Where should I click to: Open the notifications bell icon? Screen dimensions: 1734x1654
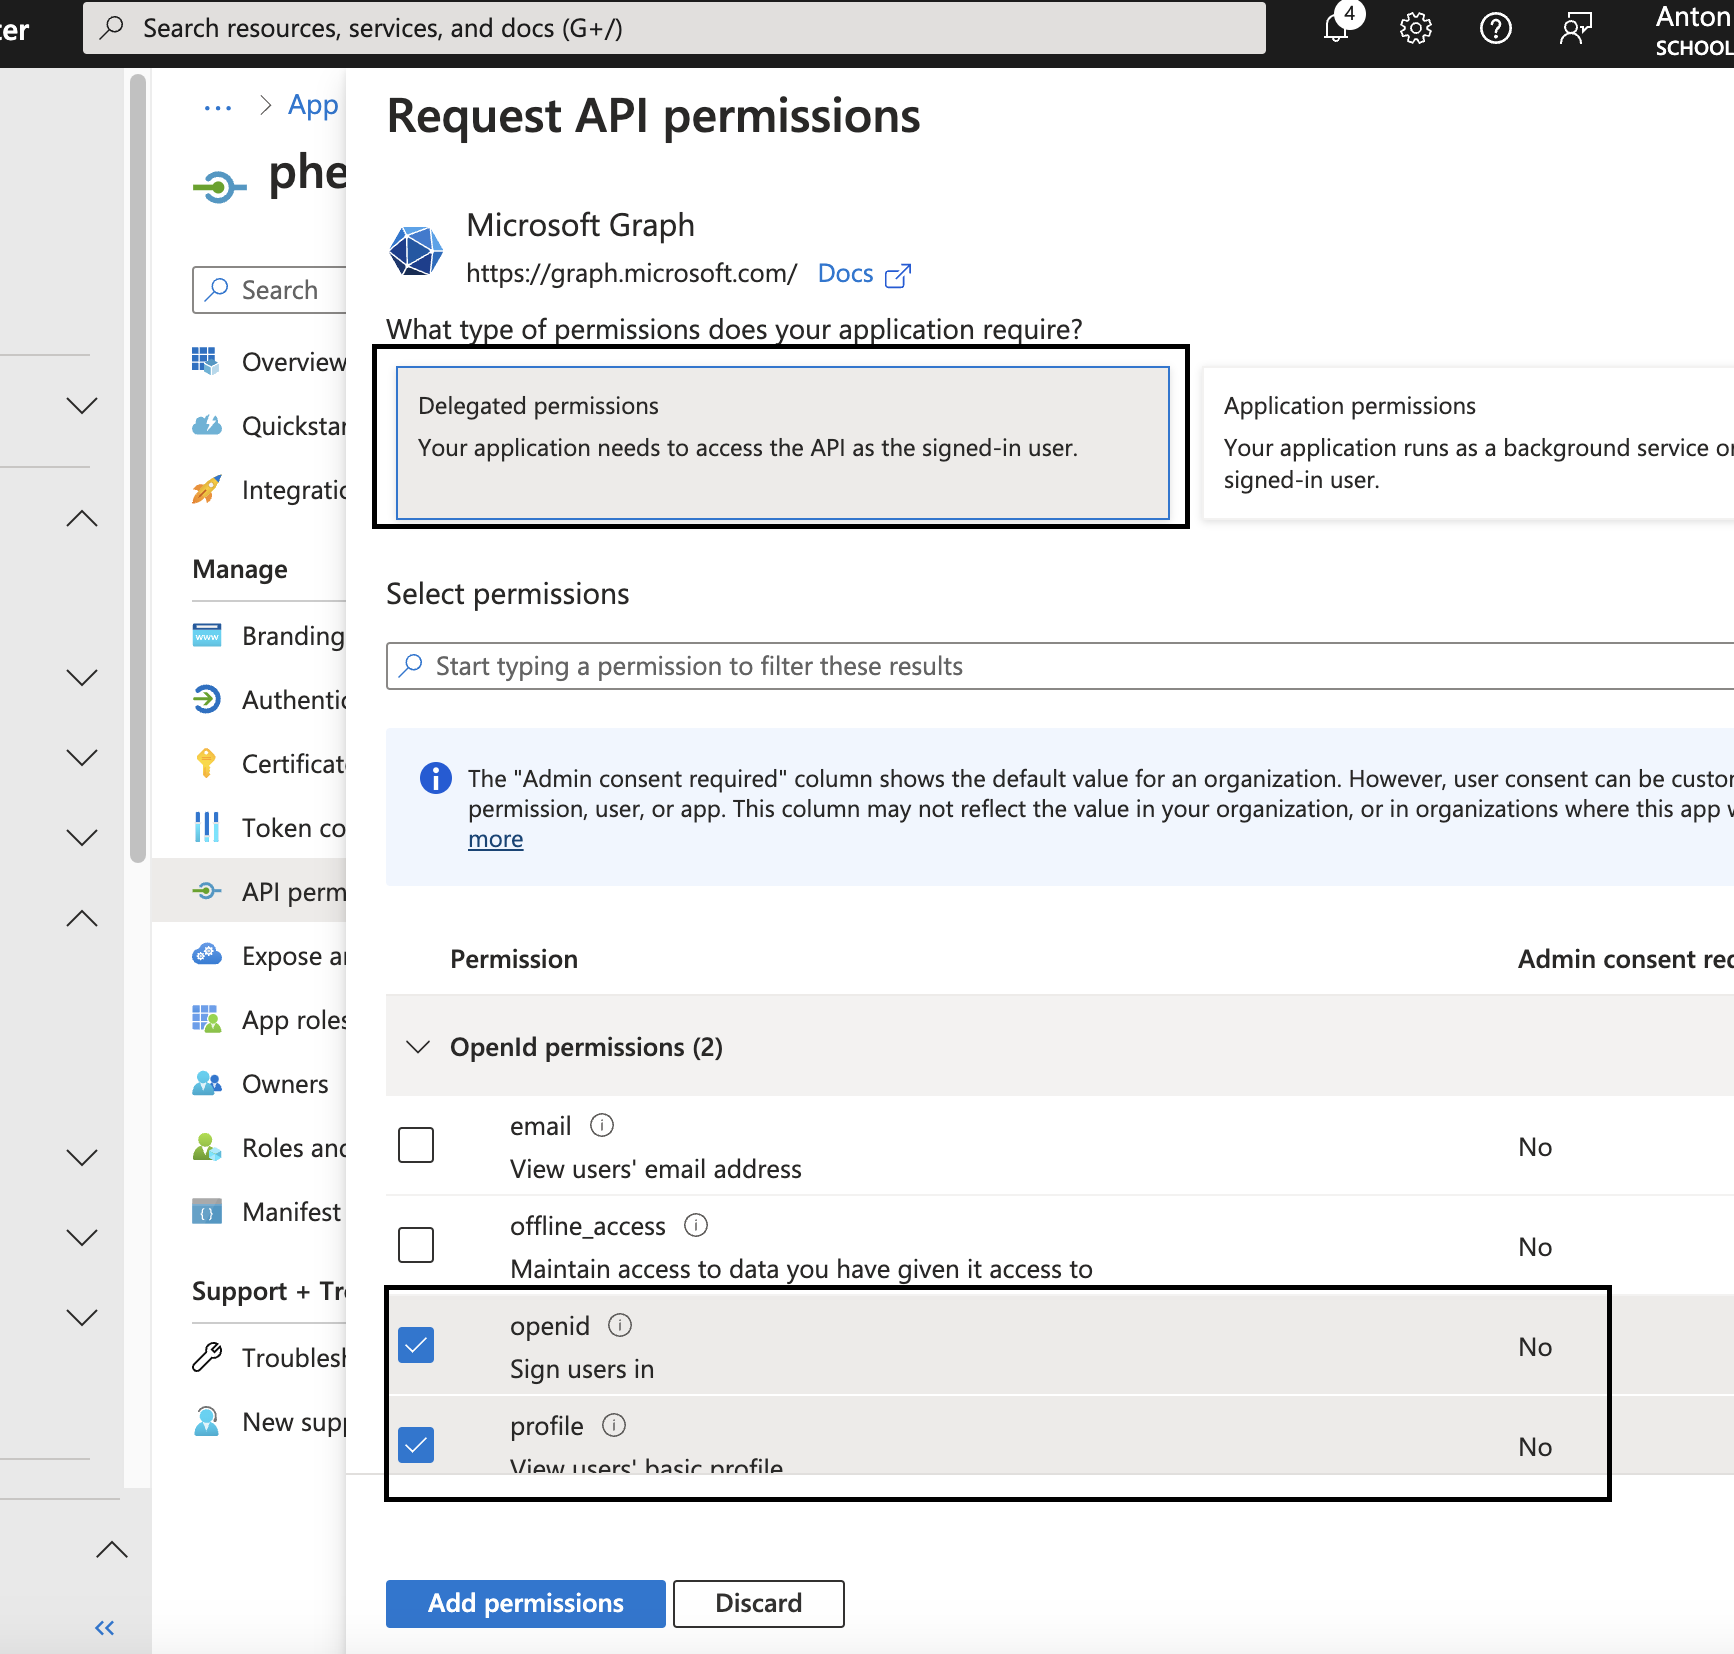(1337, 27)
